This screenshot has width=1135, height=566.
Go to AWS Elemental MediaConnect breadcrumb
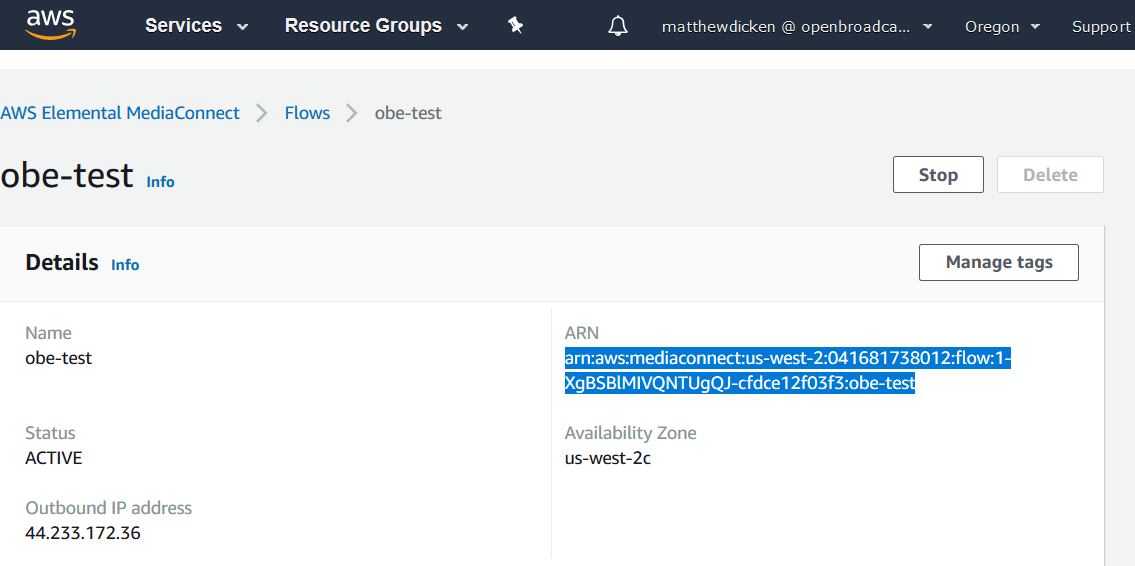tap(120, 113)
